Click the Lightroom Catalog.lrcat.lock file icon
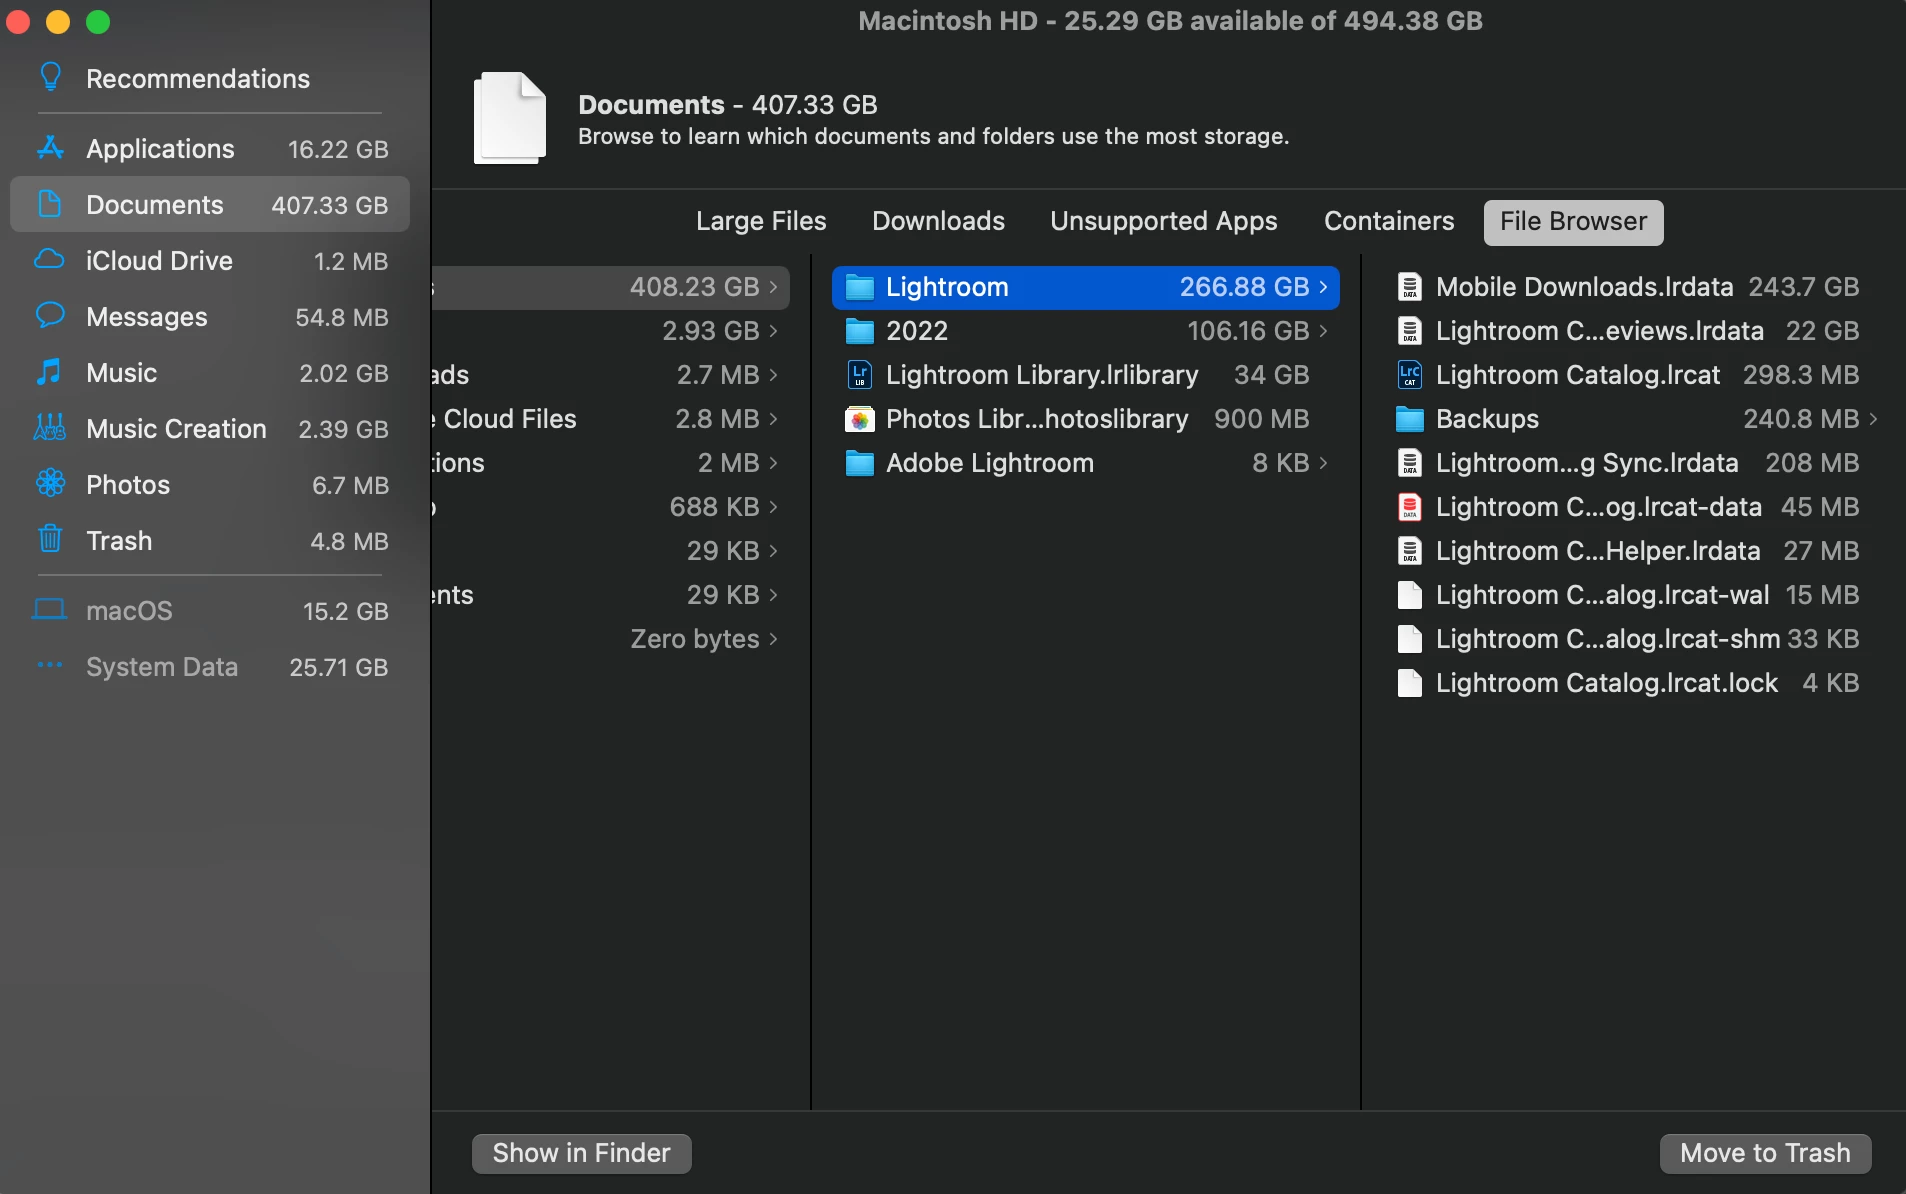 [1410, 683]
